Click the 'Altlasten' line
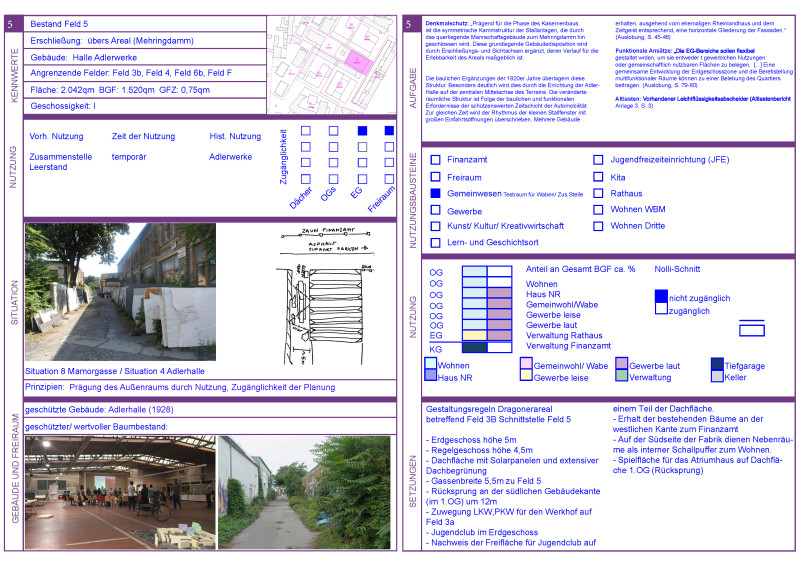The image size is (800, 566). (x=703, y=99)
